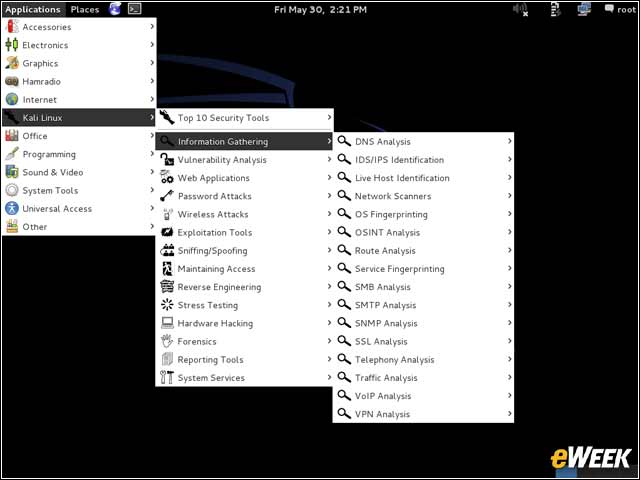Image resolution: width=640 pixels, height=480 pixels.
Task: Click the Other category icon
Action: click(x=12, y=226)
